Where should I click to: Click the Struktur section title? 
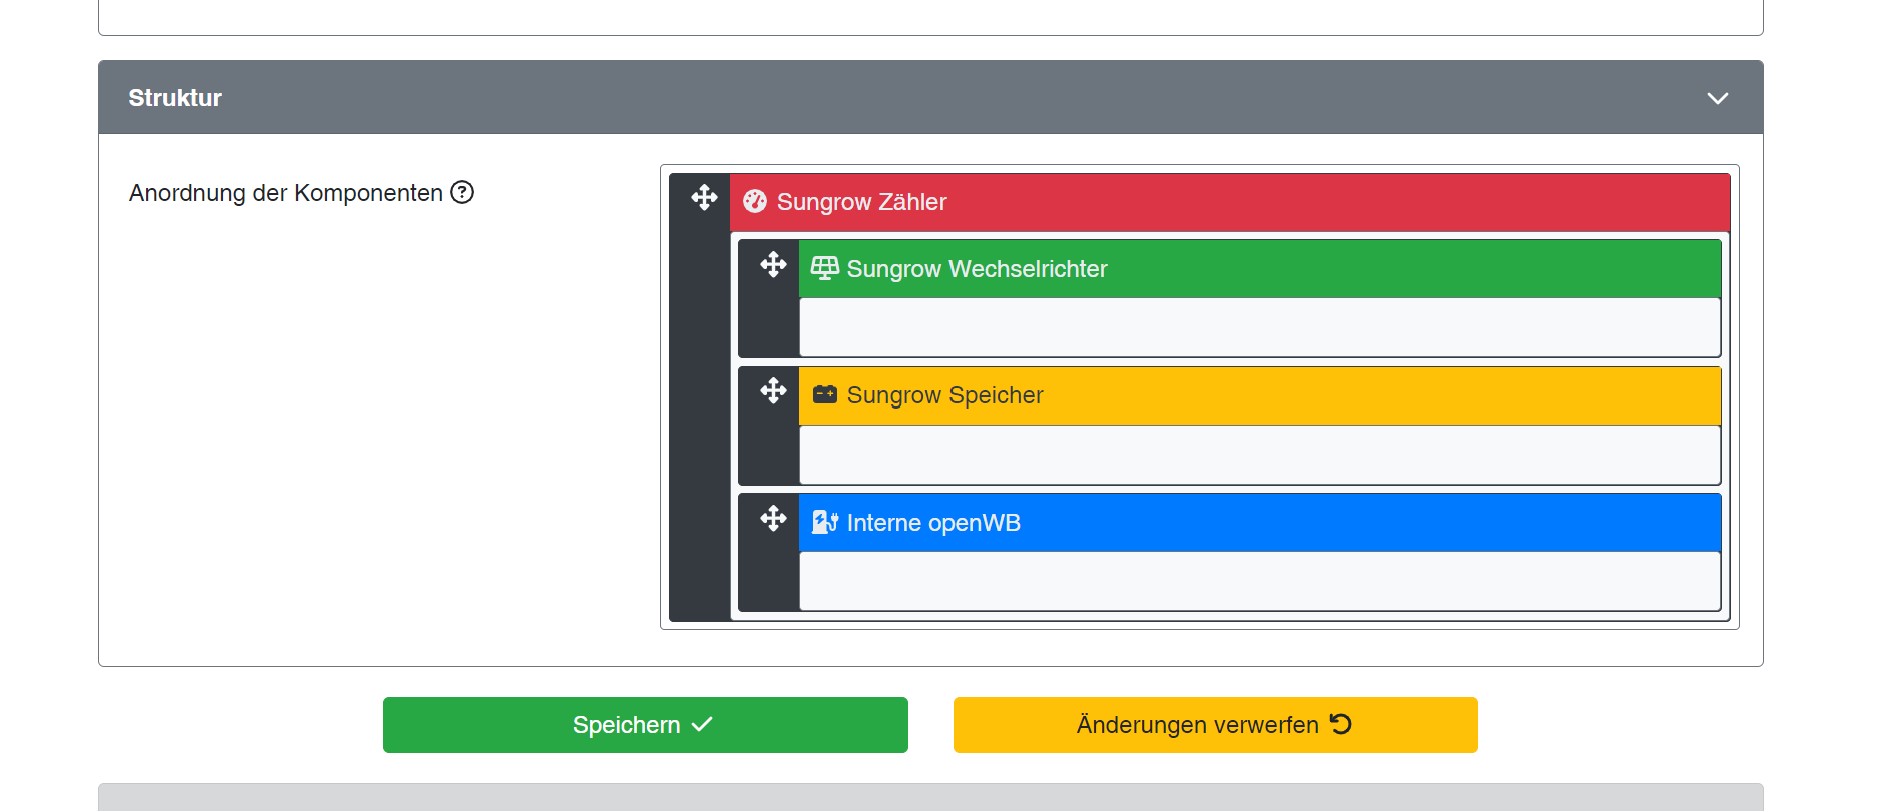tap(175, 98)
